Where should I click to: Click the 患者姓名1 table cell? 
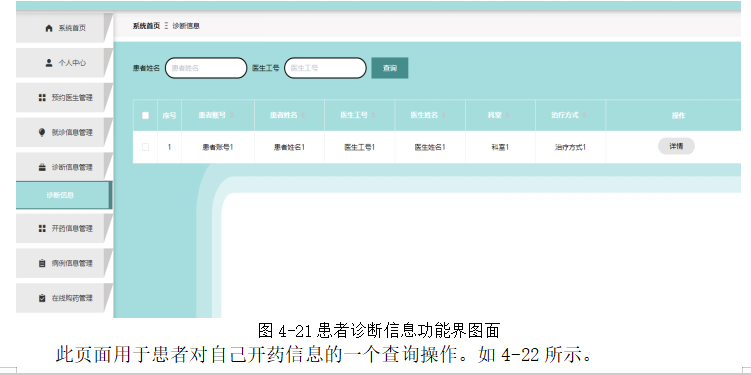(x=289, y=147)
